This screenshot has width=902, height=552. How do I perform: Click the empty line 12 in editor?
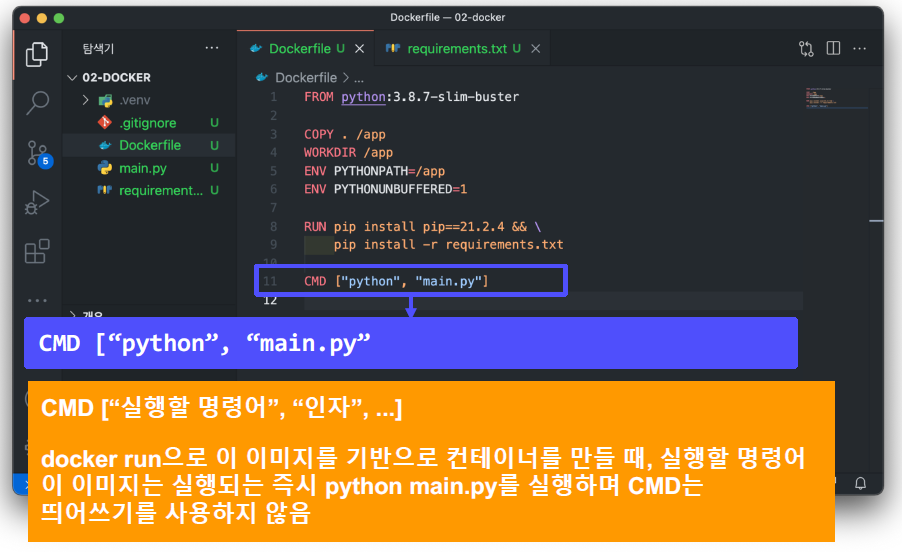(x=552, y=301)
